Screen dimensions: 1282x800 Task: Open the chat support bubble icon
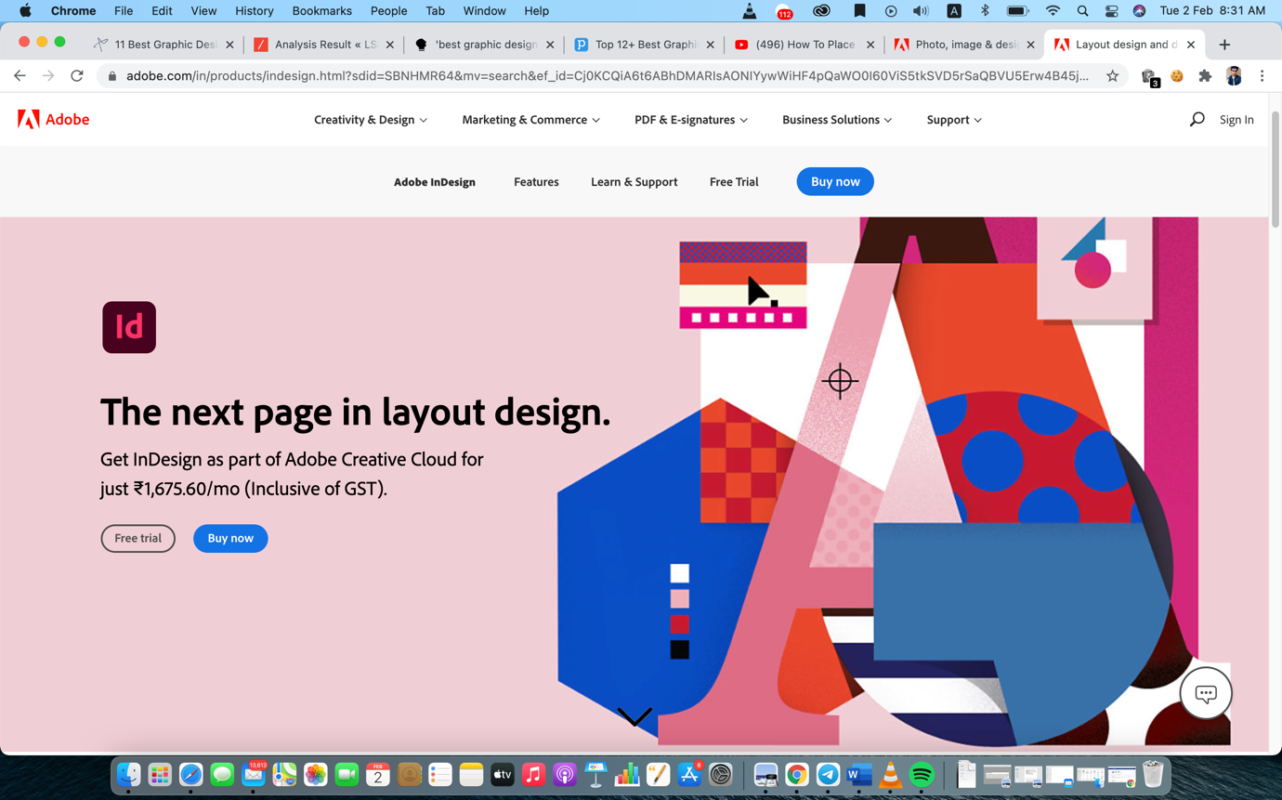point(1206,693)
